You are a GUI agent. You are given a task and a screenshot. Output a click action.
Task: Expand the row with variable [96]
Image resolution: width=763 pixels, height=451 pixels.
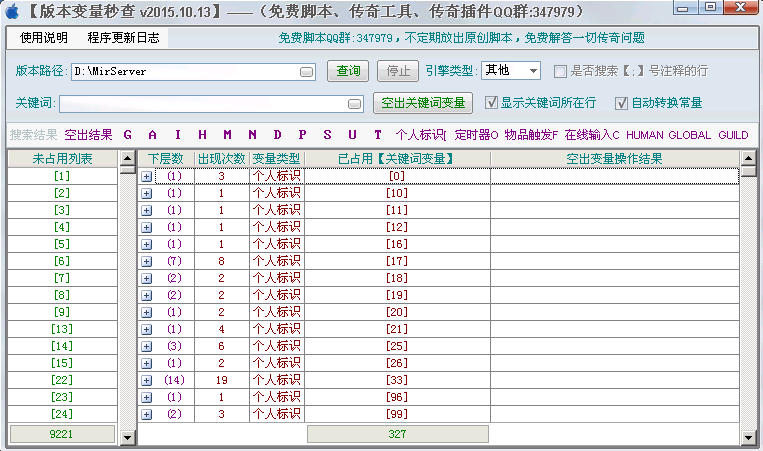pyautogui.click(x=146, y=398)
